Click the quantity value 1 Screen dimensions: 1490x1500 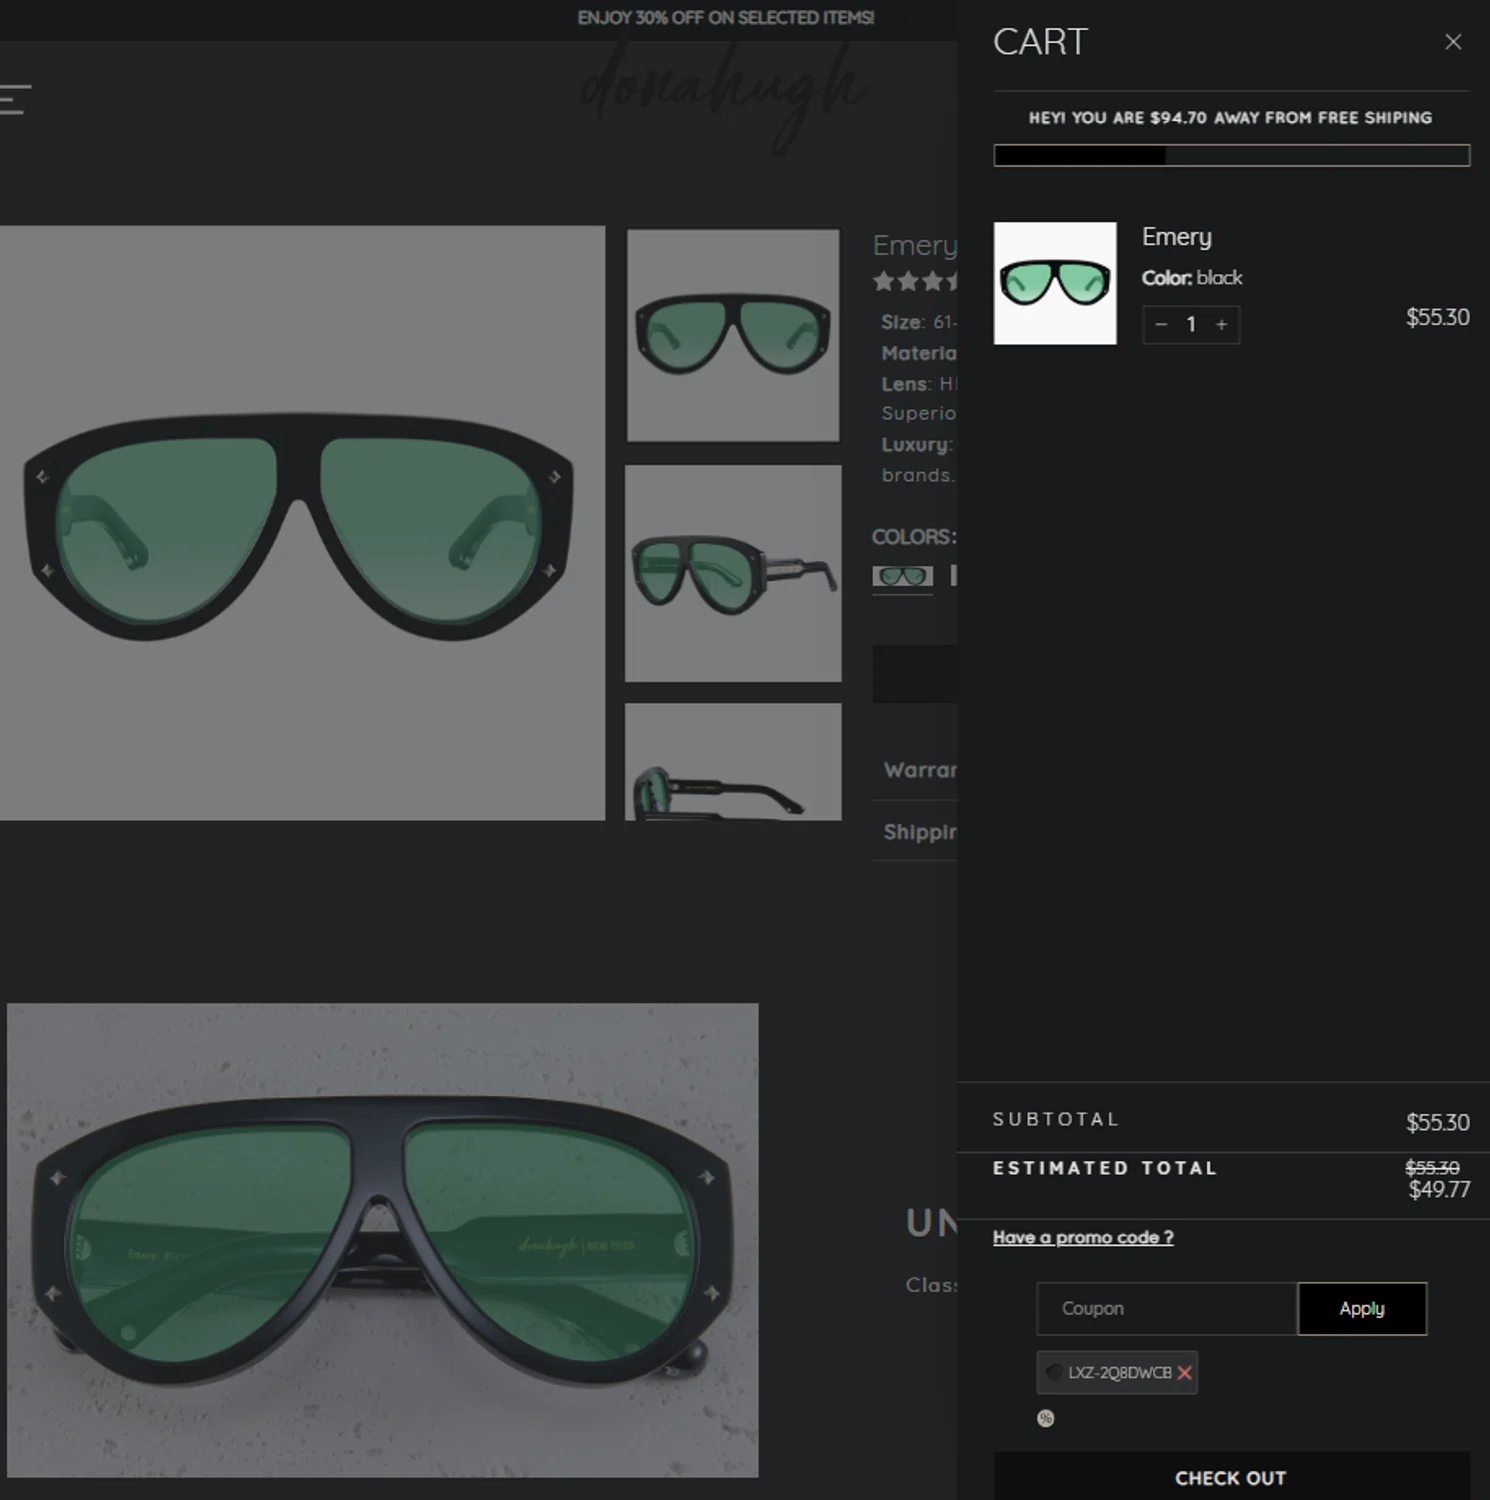click(x=1191, y=325)
